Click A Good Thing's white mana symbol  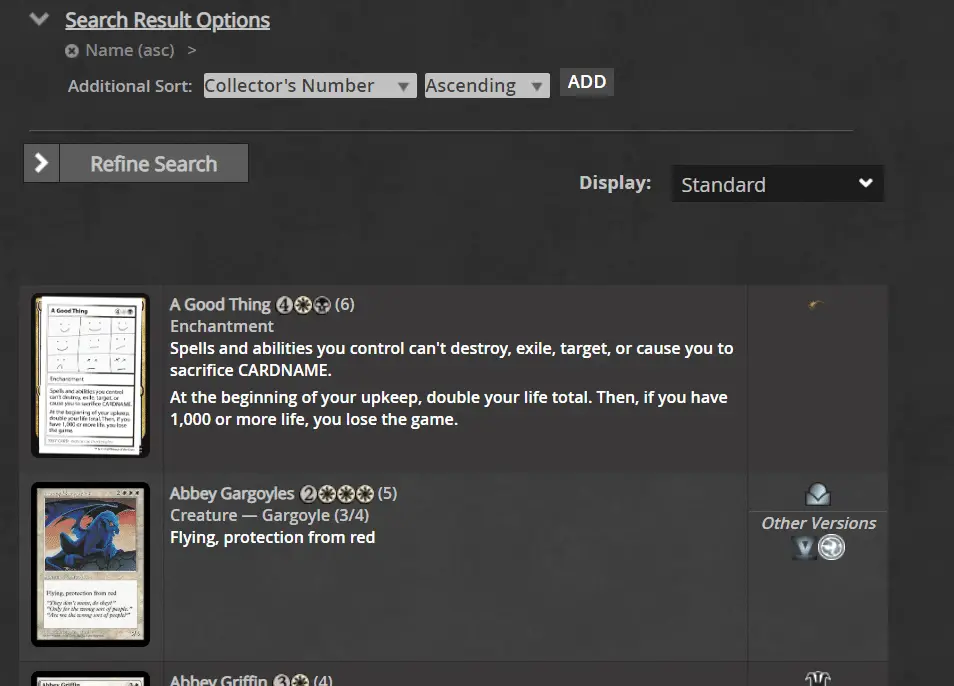(303, 305)
